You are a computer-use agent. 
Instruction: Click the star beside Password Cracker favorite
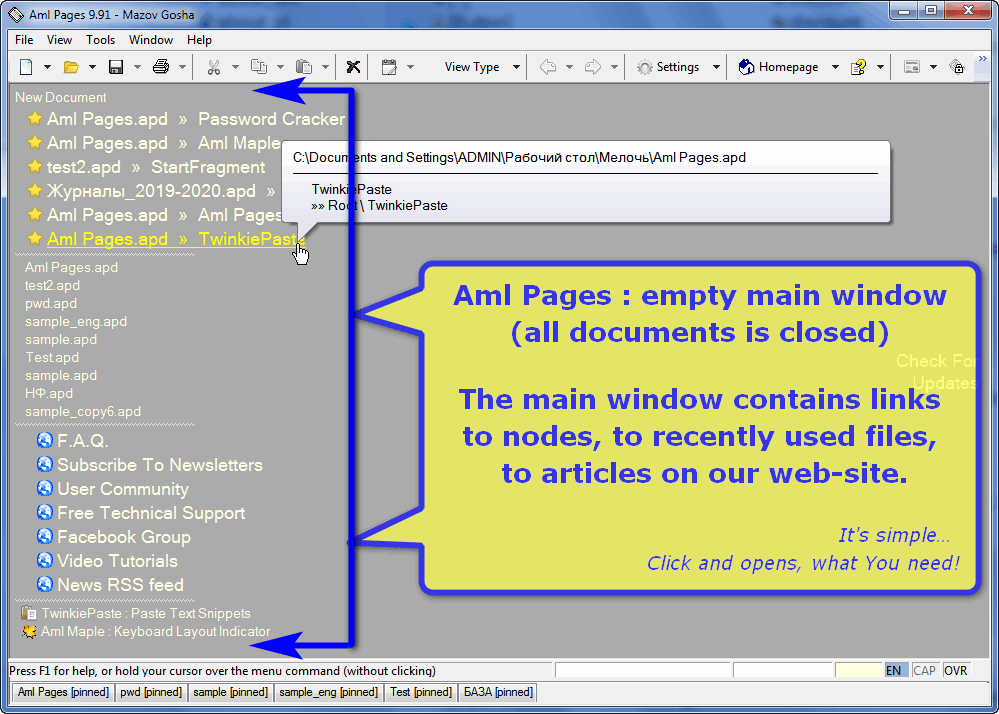[x=35, y=118]
